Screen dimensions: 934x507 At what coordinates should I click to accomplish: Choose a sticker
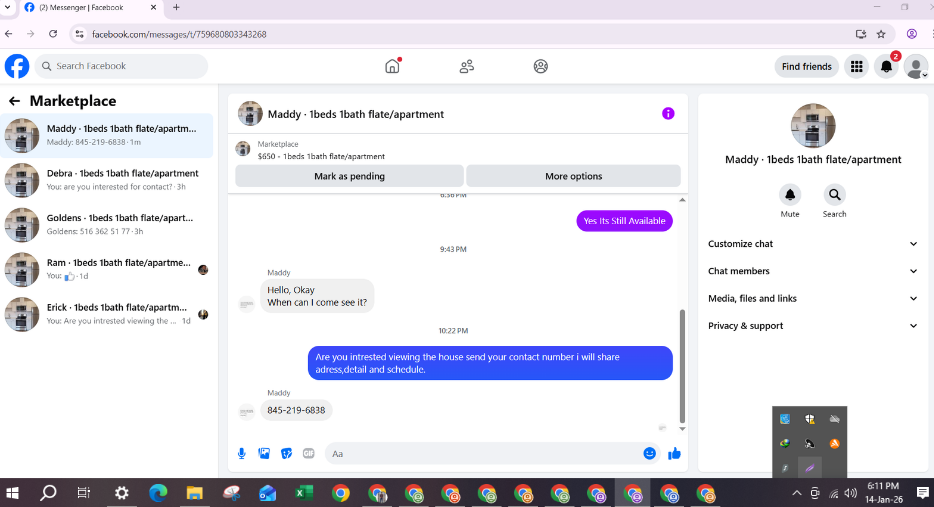point(287,453)
